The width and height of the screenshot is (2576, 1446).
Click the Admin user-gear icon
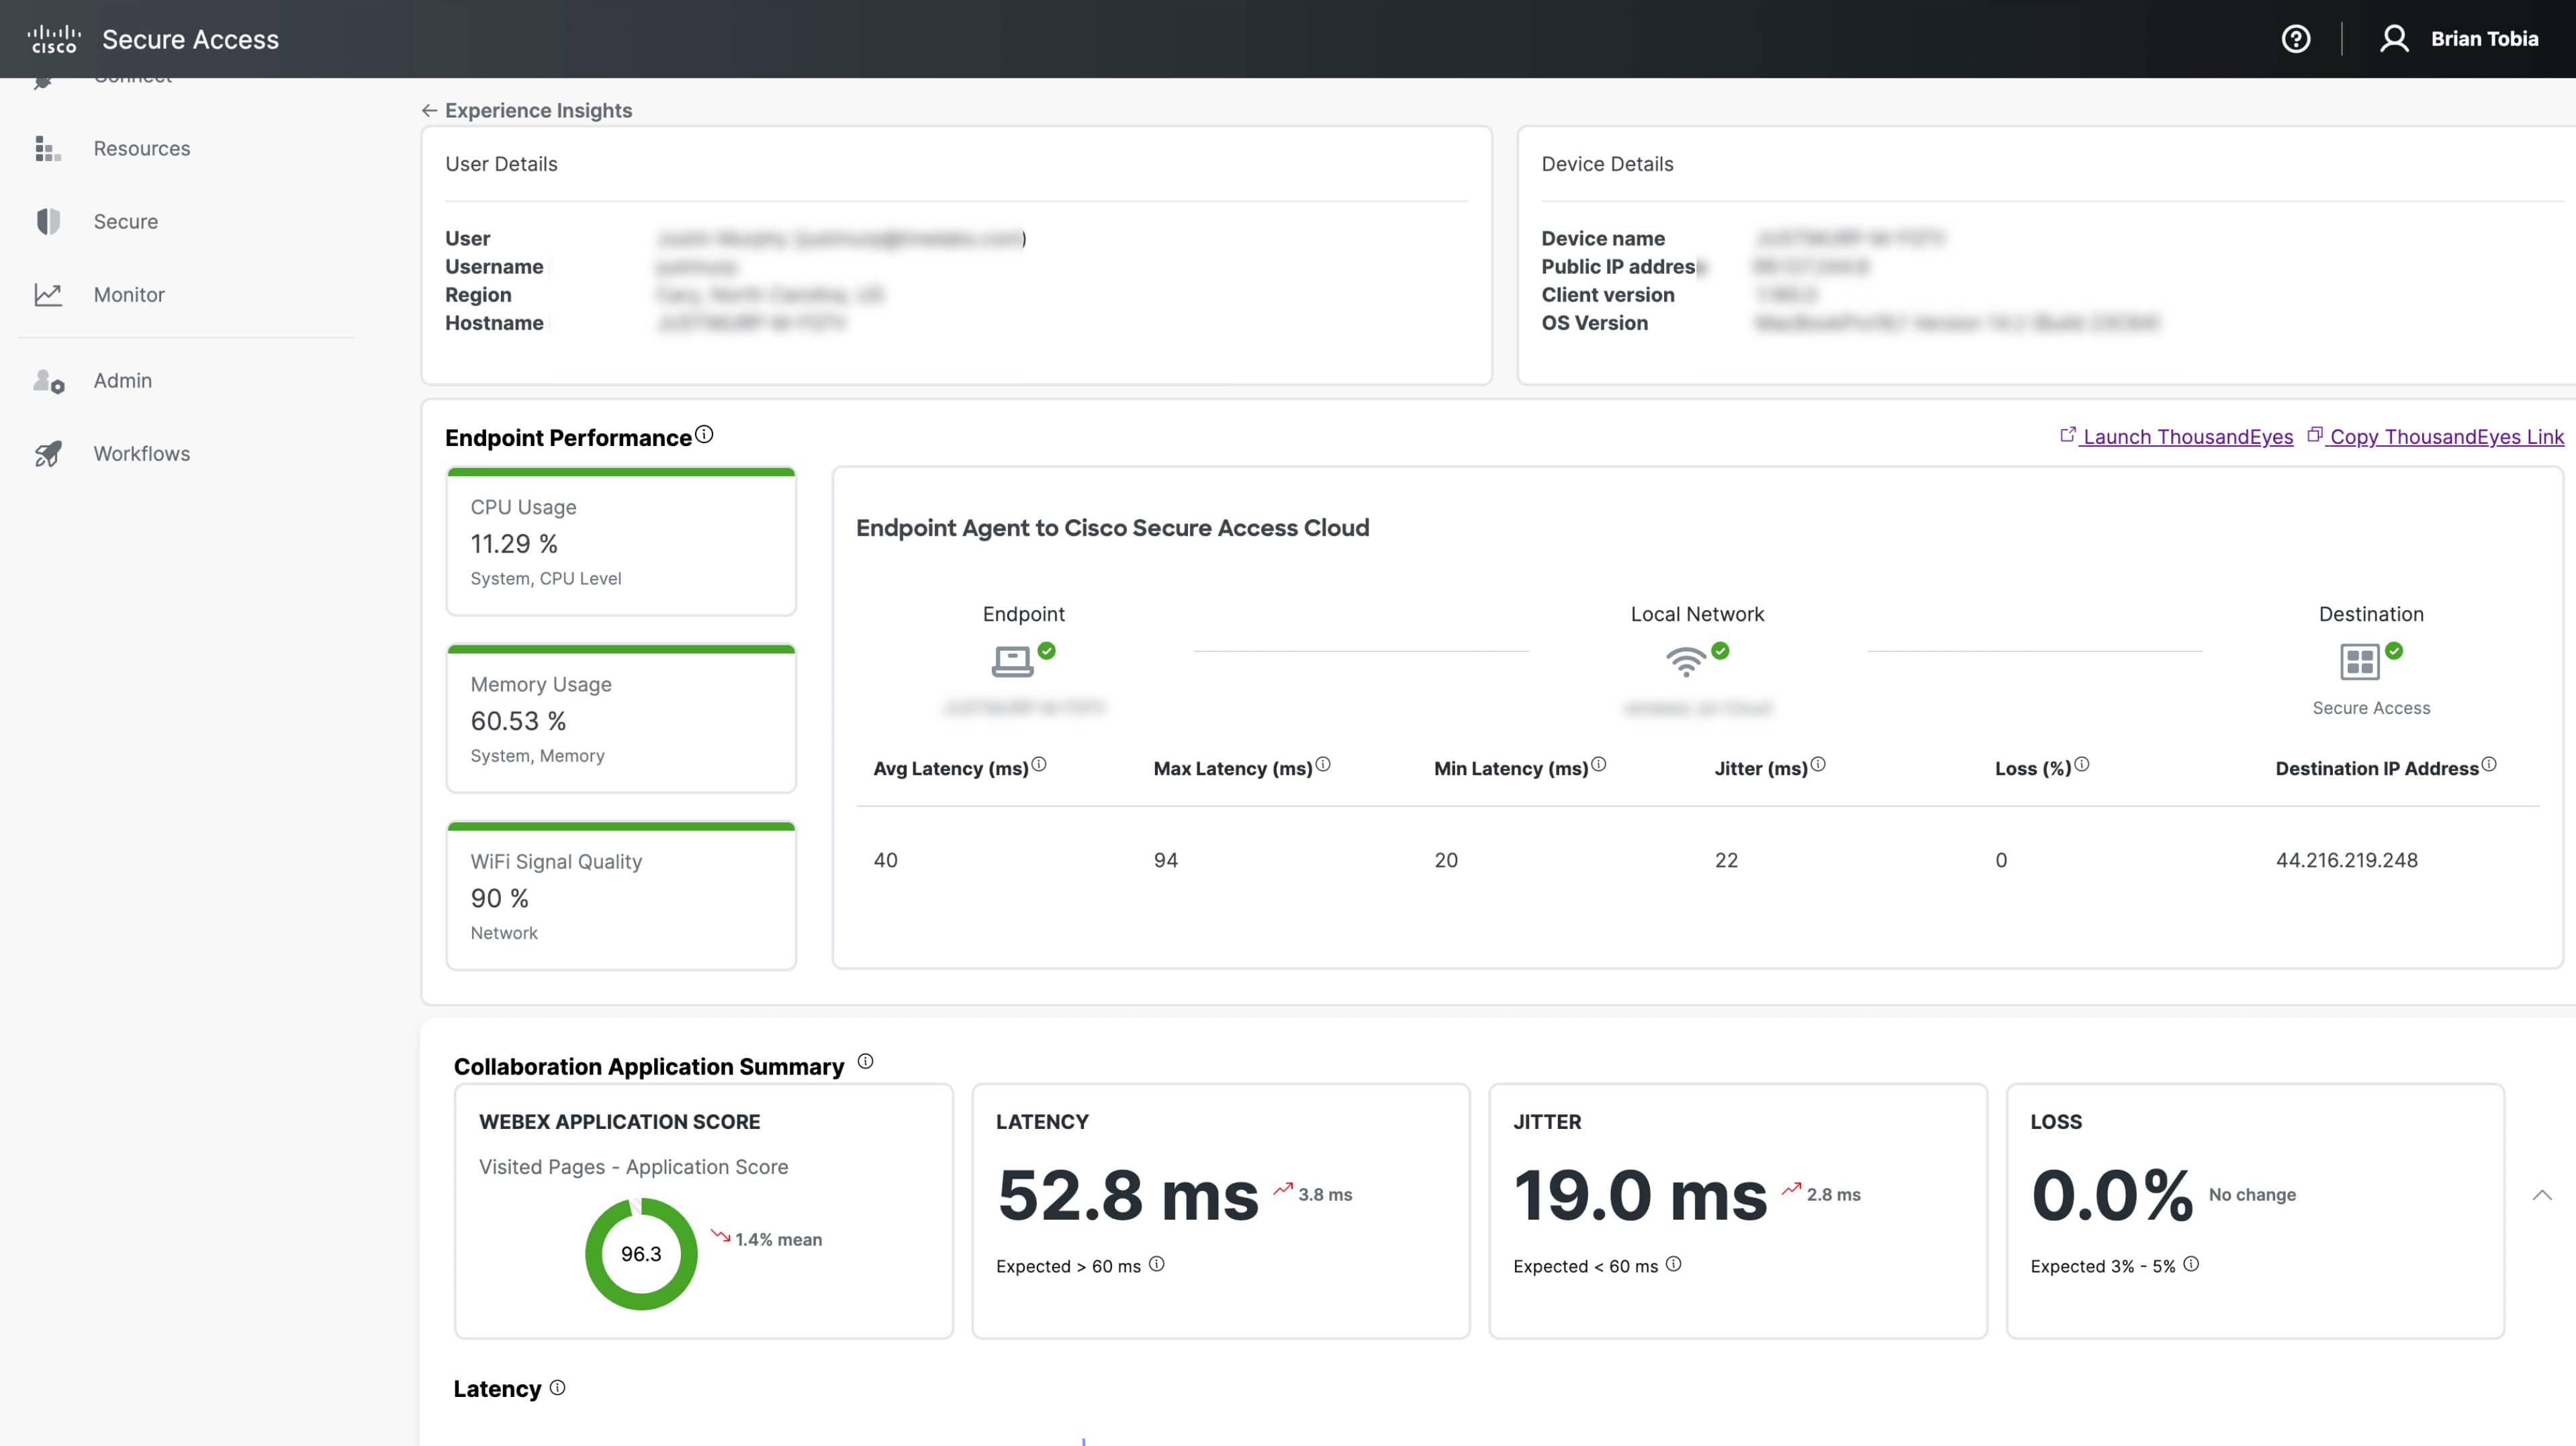click(x=48, y=381)
